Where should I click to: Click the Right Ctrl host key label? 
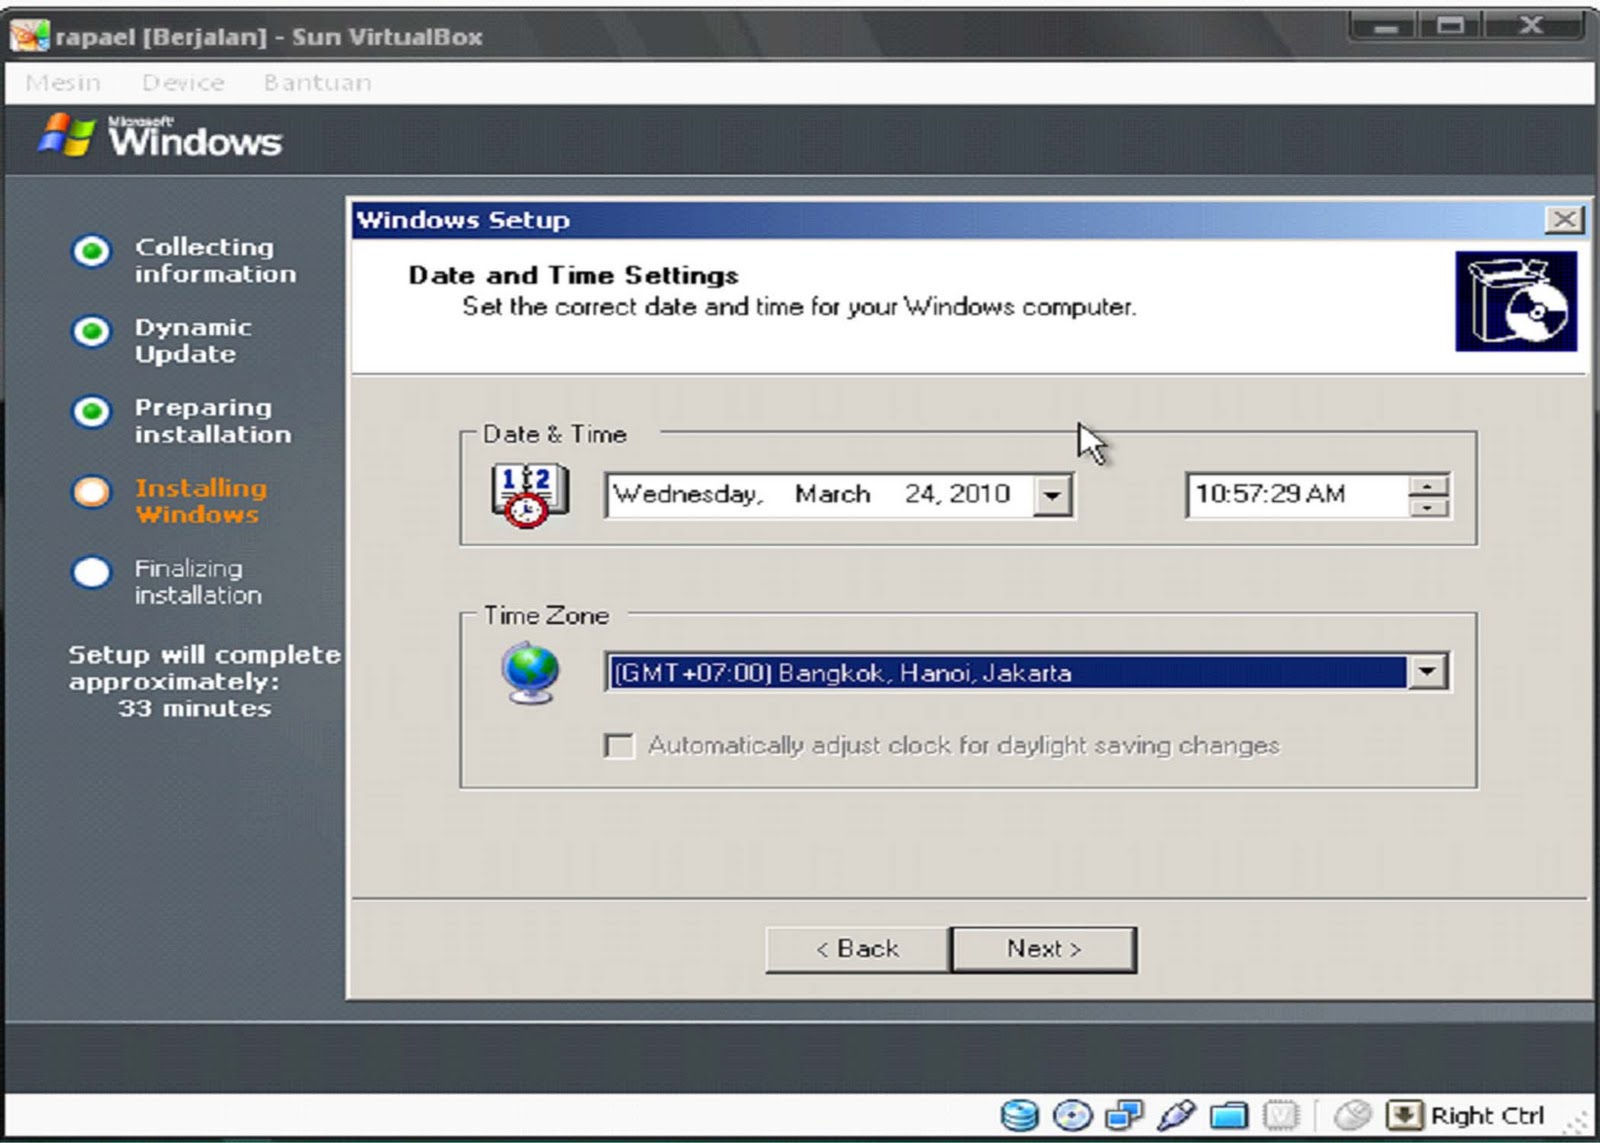[1487, 1116]
